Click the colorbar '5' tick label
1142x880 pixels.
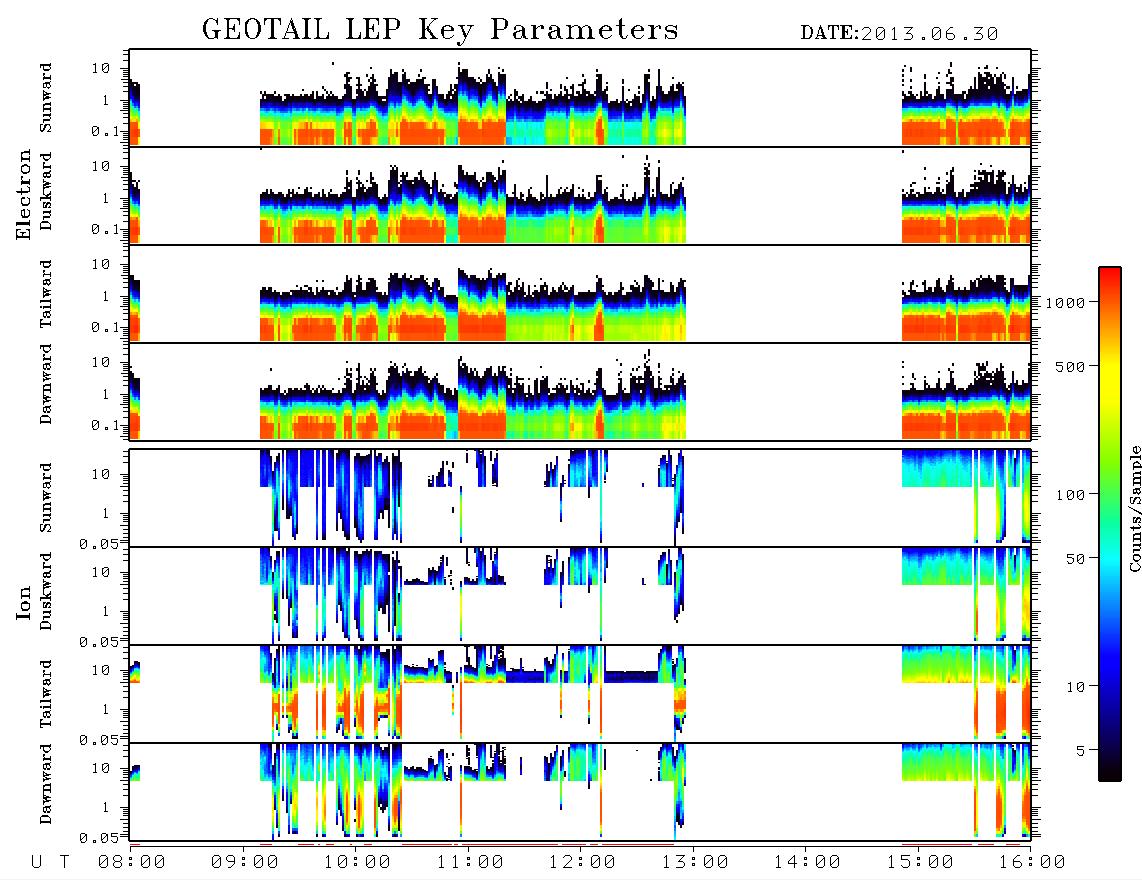click(x=1080, y=751)
